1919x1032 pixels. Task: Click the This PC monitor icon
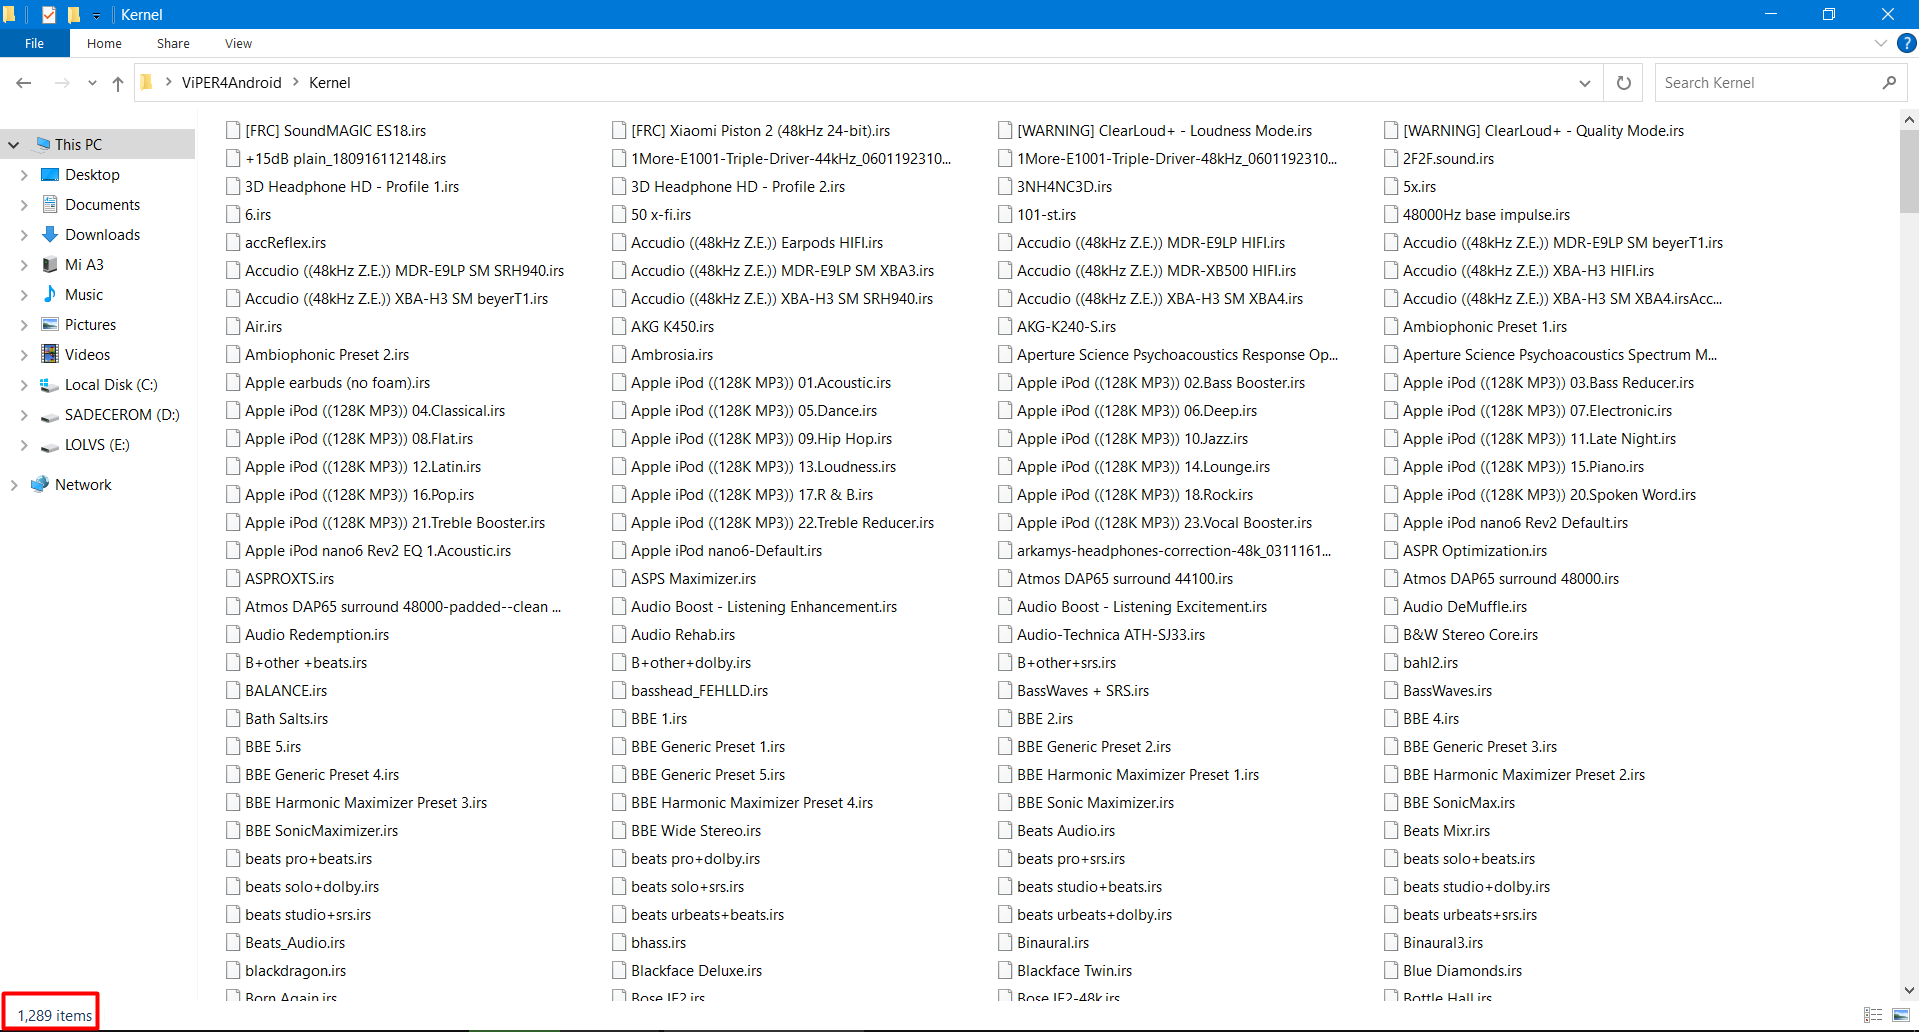(43, 144)
